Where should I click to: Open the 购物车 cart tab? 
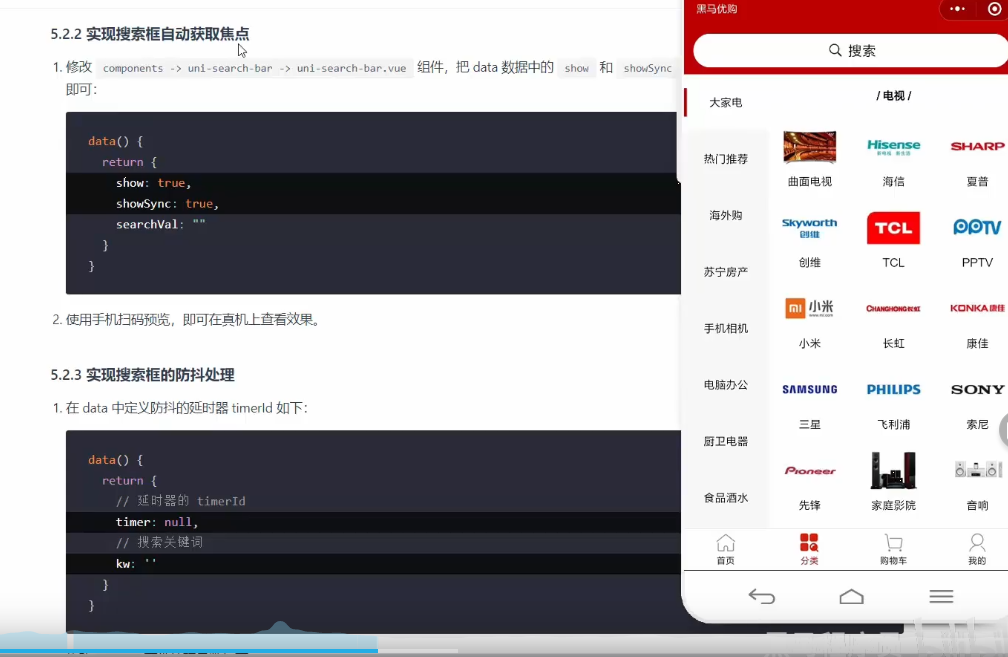point(894,550)
